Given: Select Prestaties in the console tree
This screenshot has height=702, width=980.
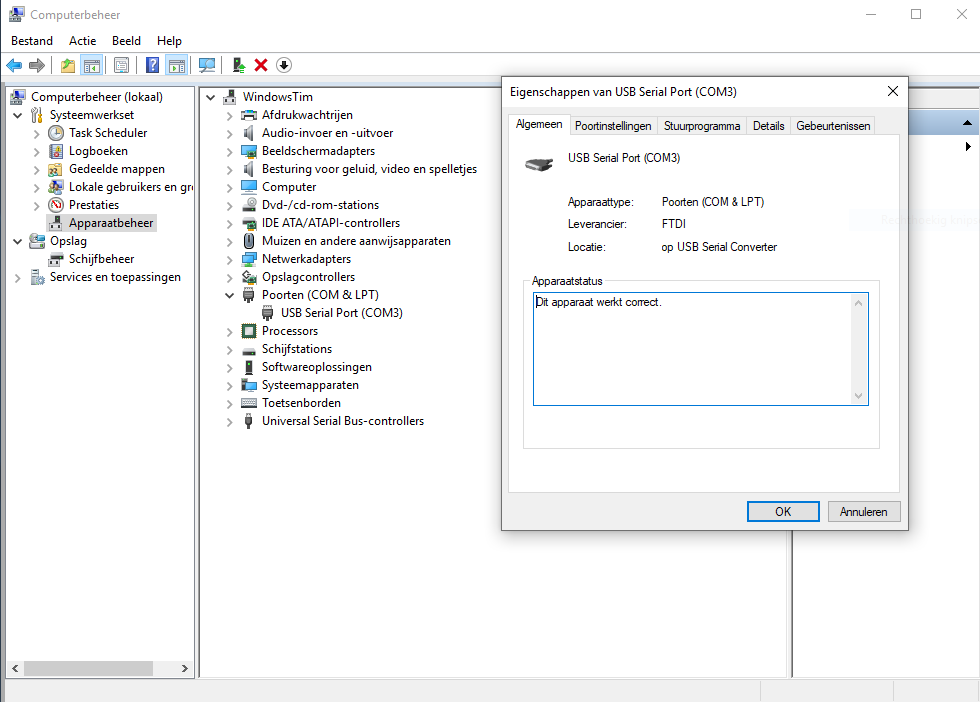Looking at the screenshot, I should [94, 204].
